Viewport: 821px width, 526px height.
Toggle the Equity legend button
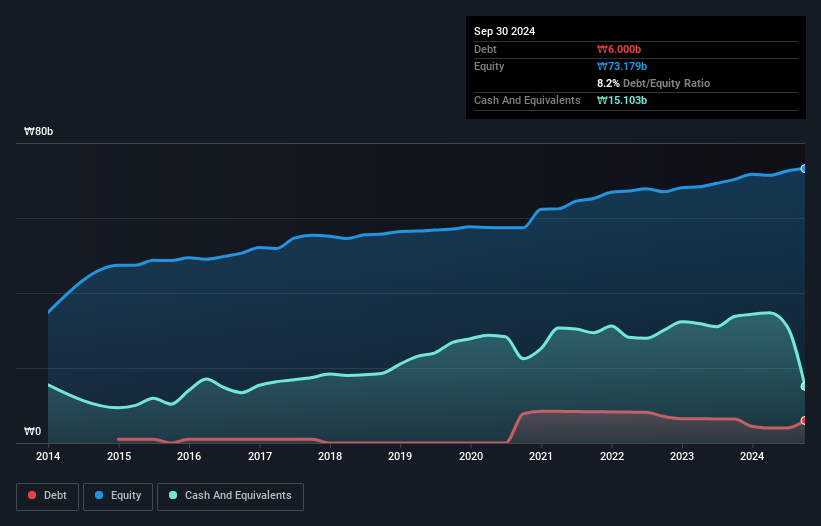click(118, 496)
